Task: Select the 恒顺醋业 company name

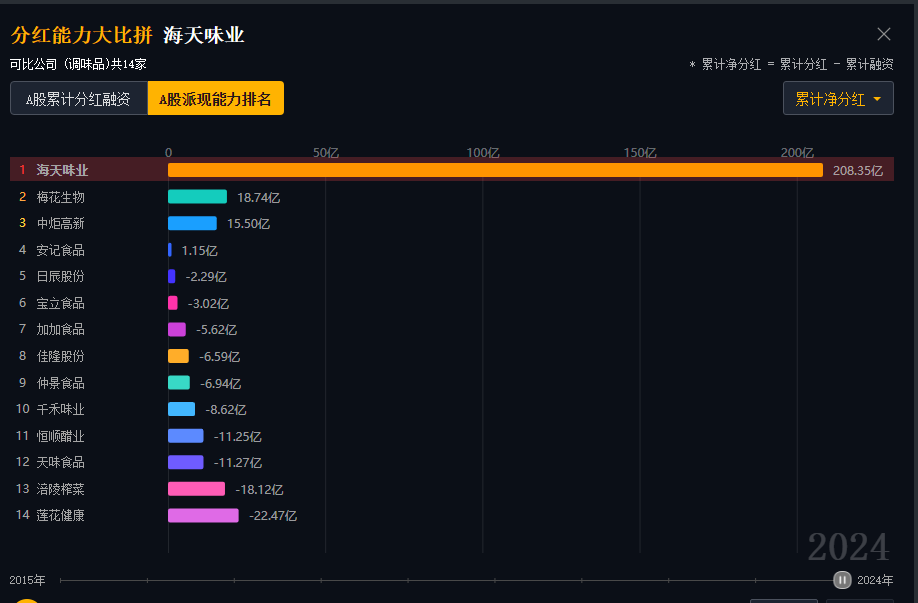Action: coord(60,436)
